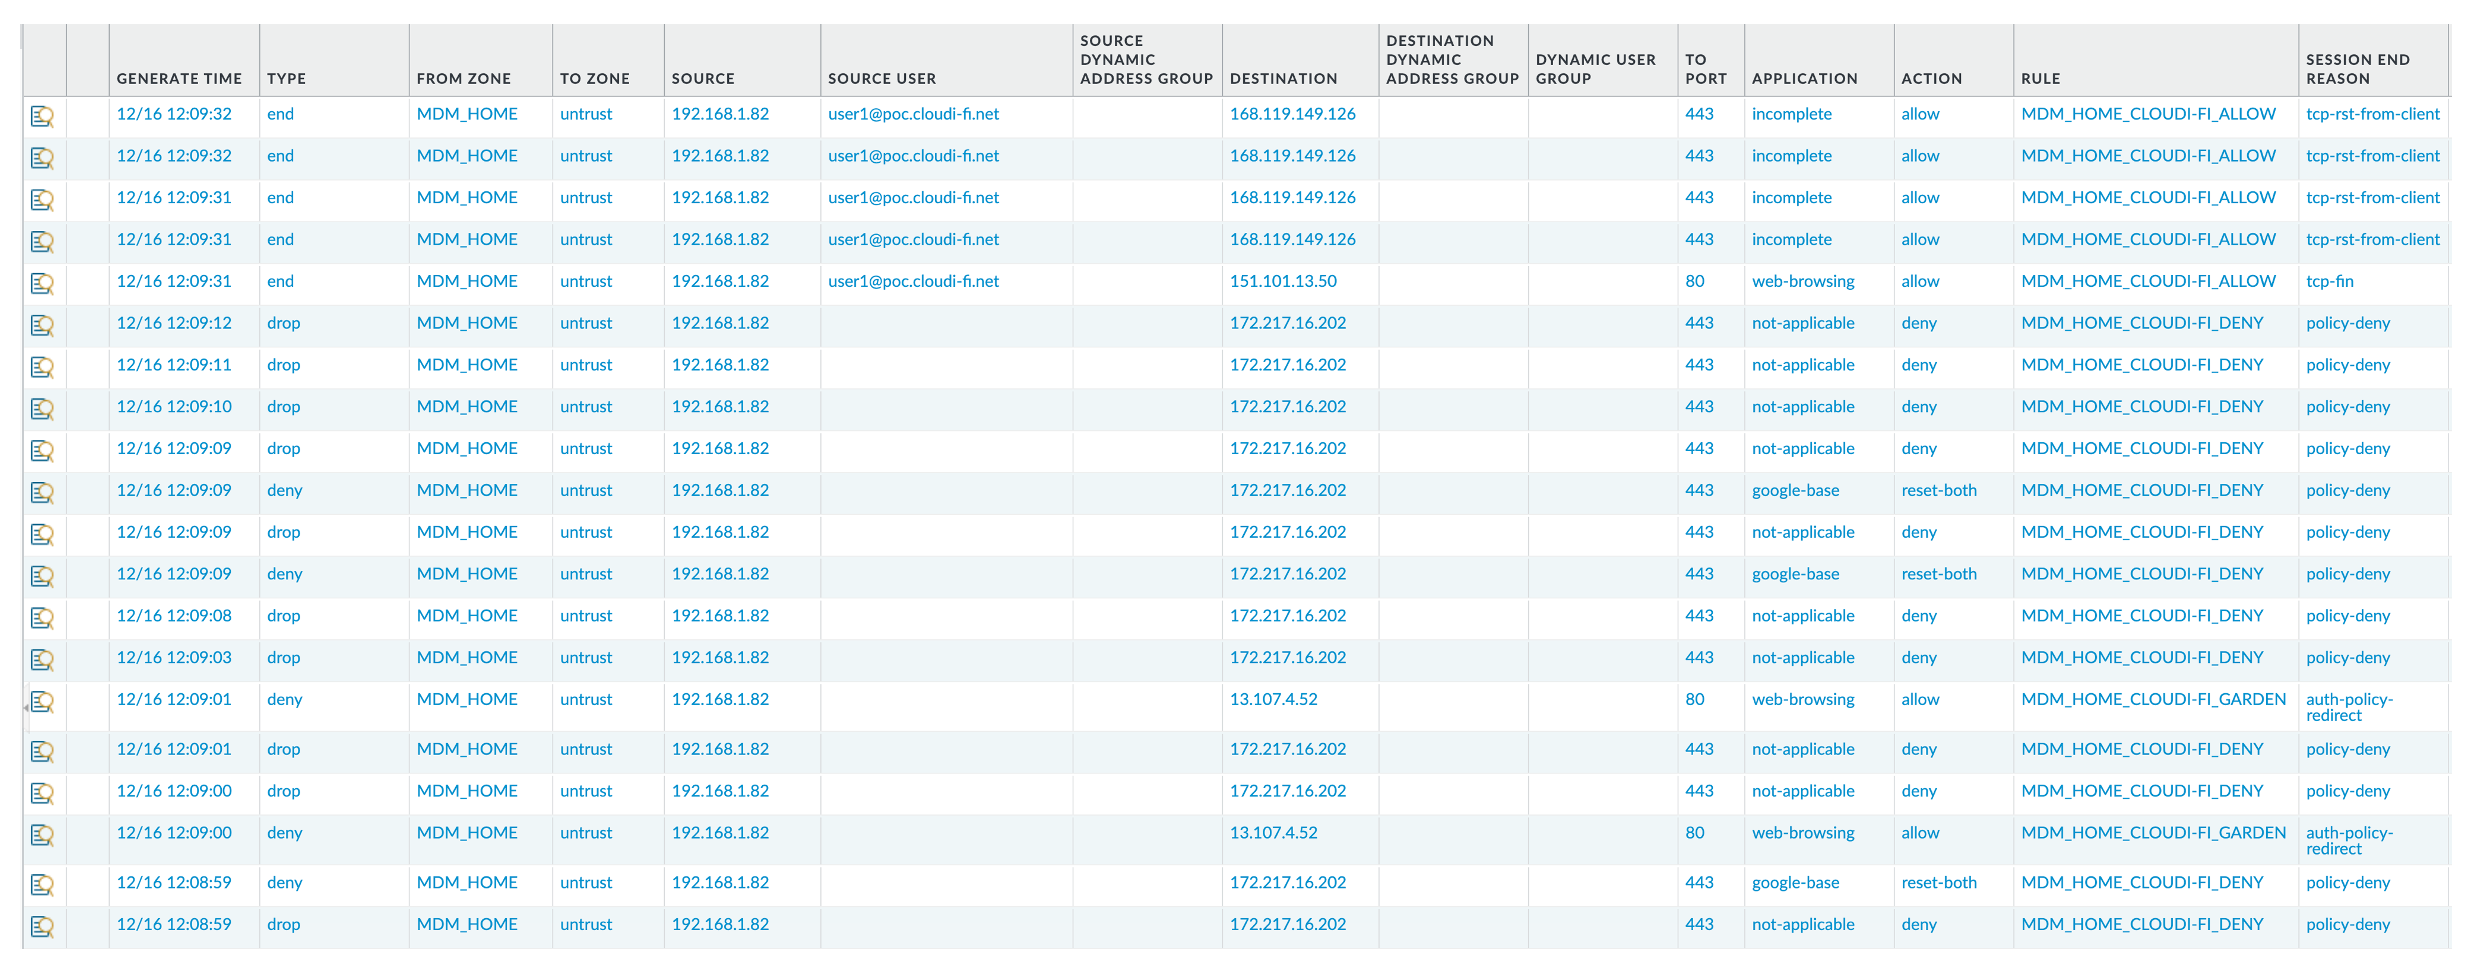The height and width of the screenshot is (968, 2466).
Task: Open detail view for the first google-base deny row
Action: (x=42, y=492)
